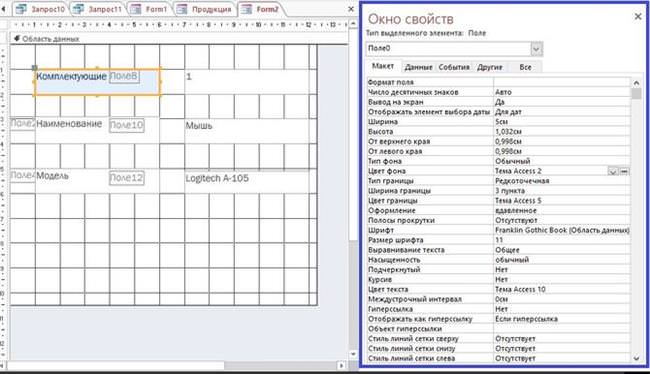This screenshot has height=374, width=650.
Task: Open the Запрос10 query tab
Action: pyautogui.click(x=40, y=9)
